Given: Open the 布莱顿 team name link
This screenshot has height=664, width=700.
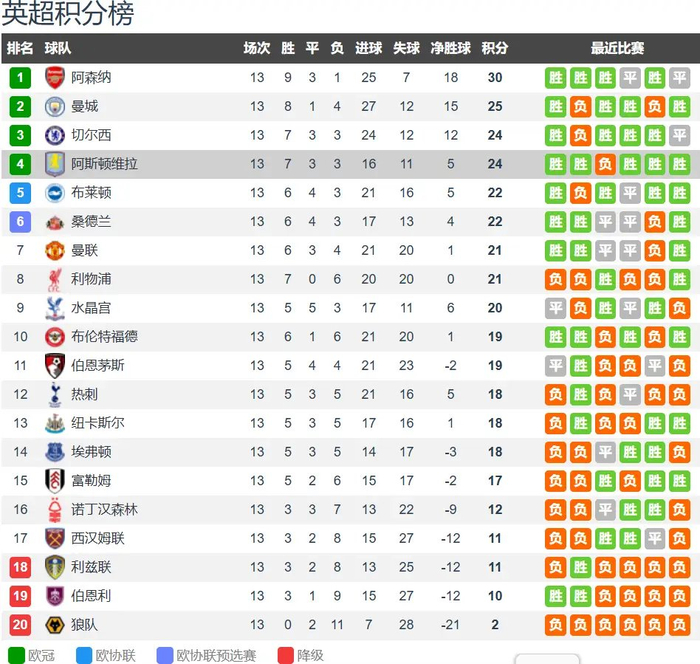Looking at the screenshot, I should (91, 193).
